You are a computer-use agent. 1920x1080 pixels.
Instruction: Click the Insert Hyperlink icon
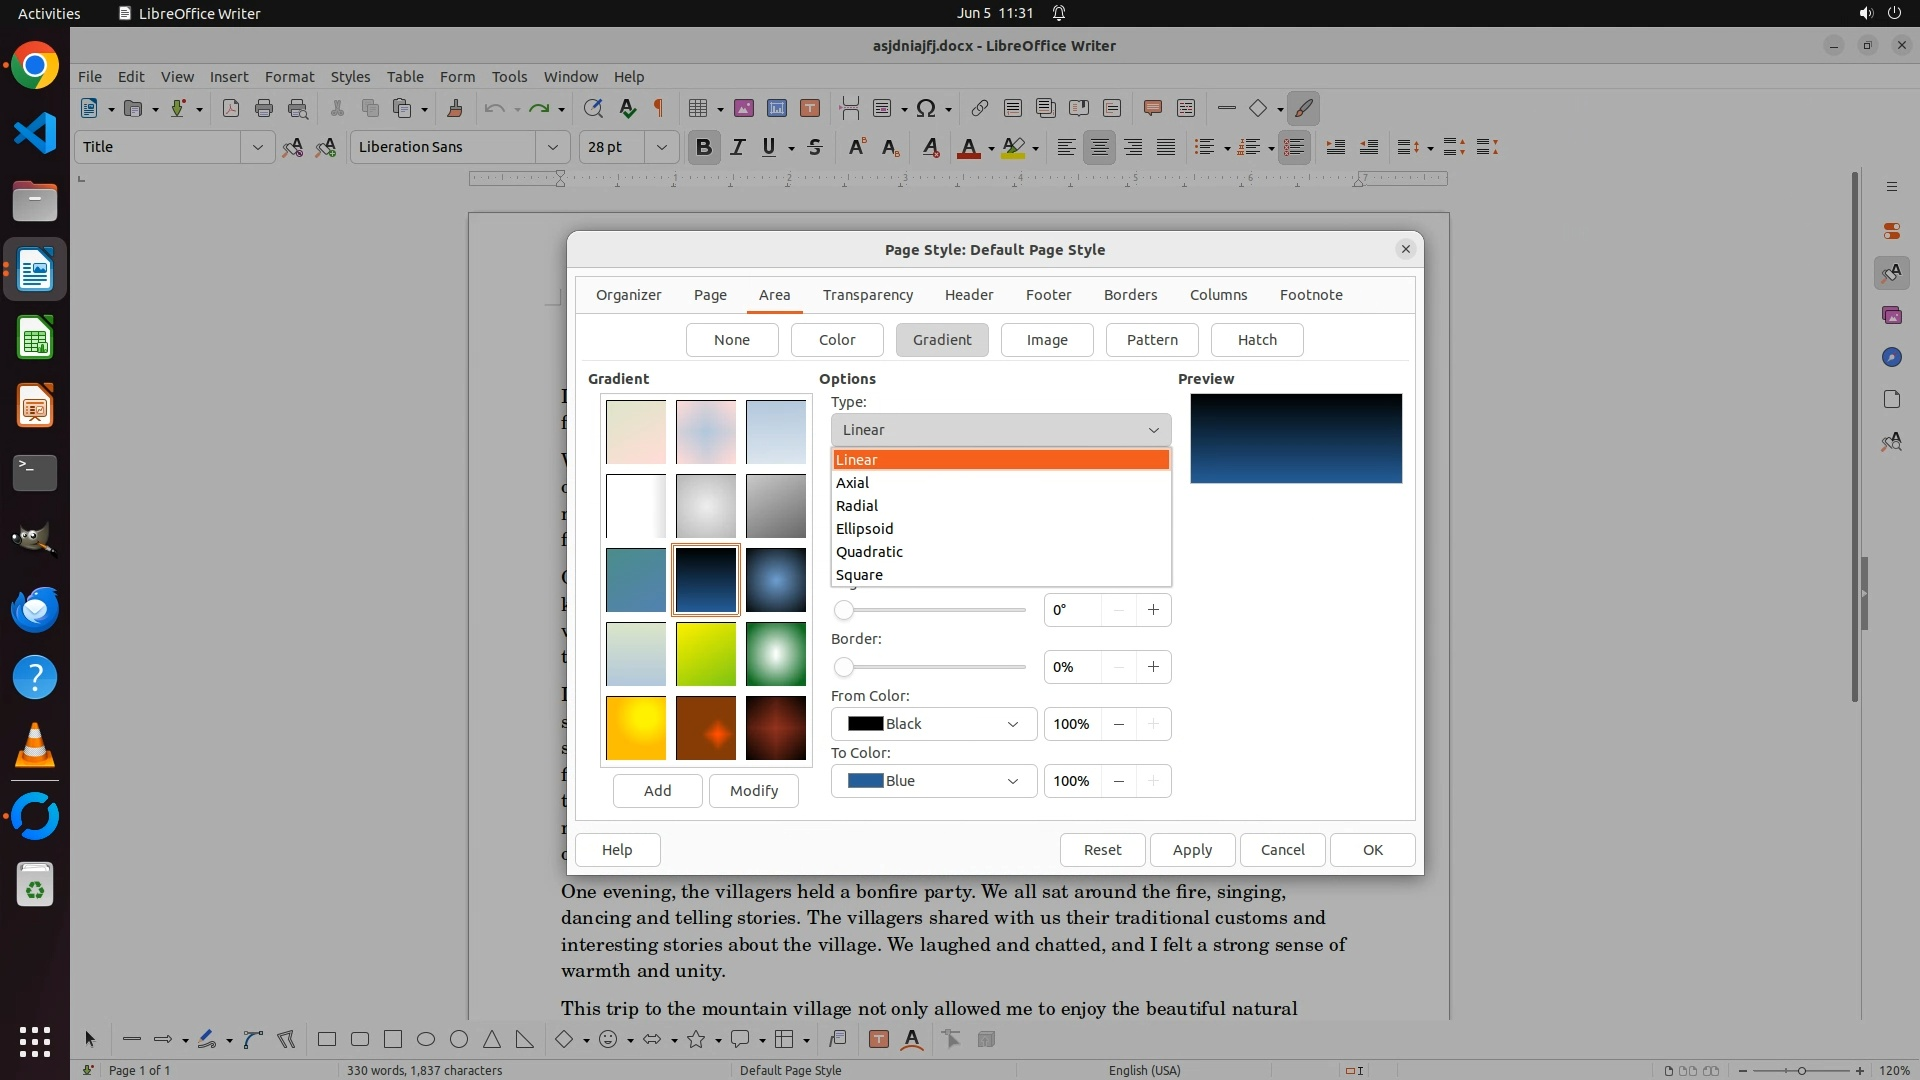click(x=980, y=108)
